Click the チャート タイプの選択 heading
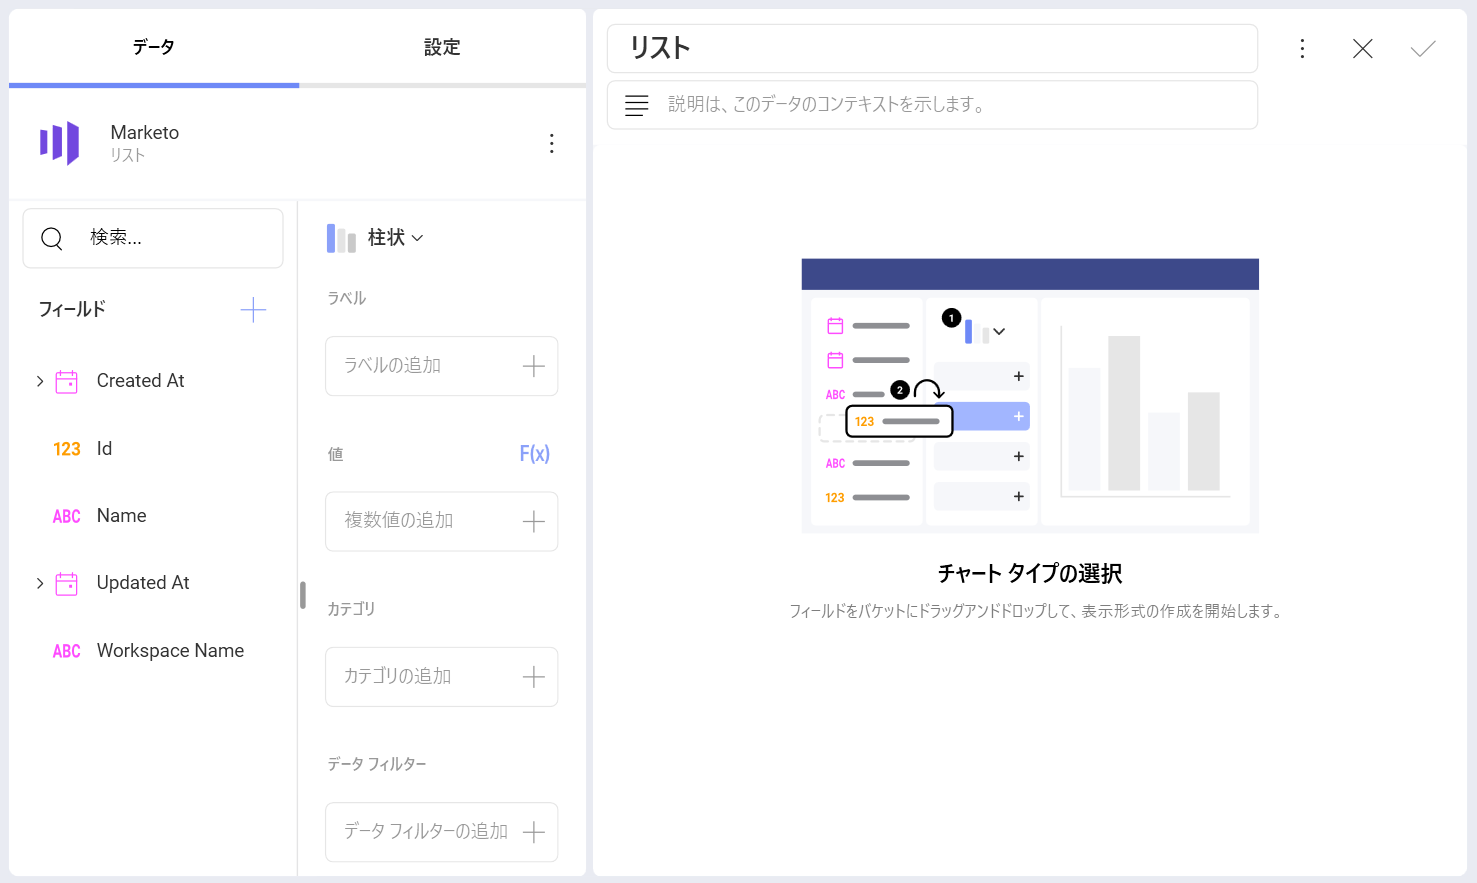This screenshot has width=1477, height=883. point(1030,574)
